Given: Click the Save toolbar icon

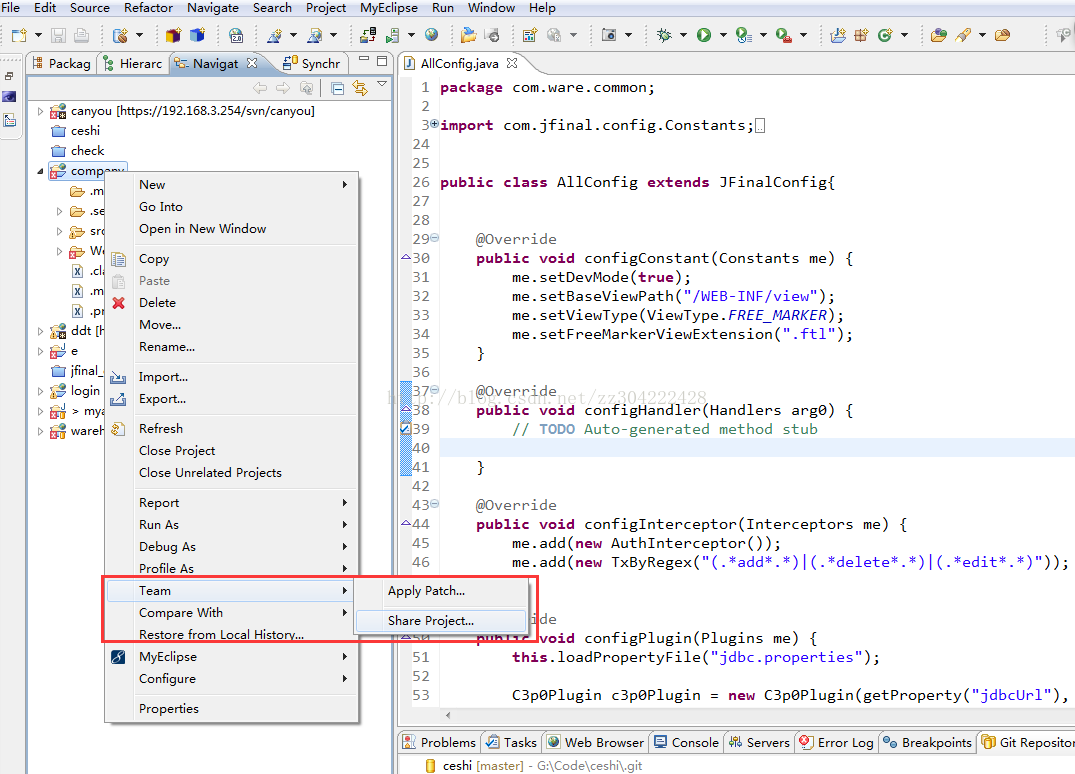Looking at the screenshot, I should tap(58, 35).
